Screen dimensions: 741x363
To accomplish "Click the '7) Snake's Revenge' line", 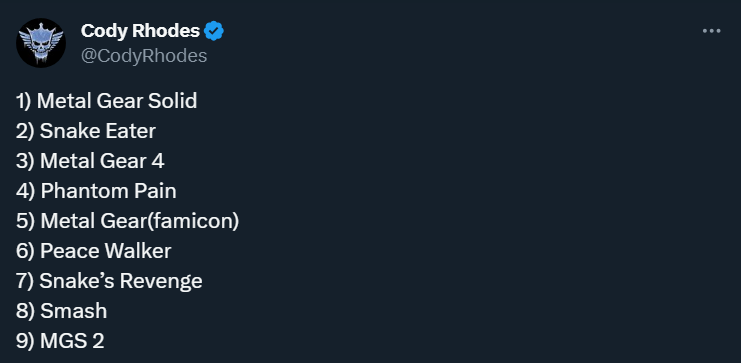I will coord(109,281).
